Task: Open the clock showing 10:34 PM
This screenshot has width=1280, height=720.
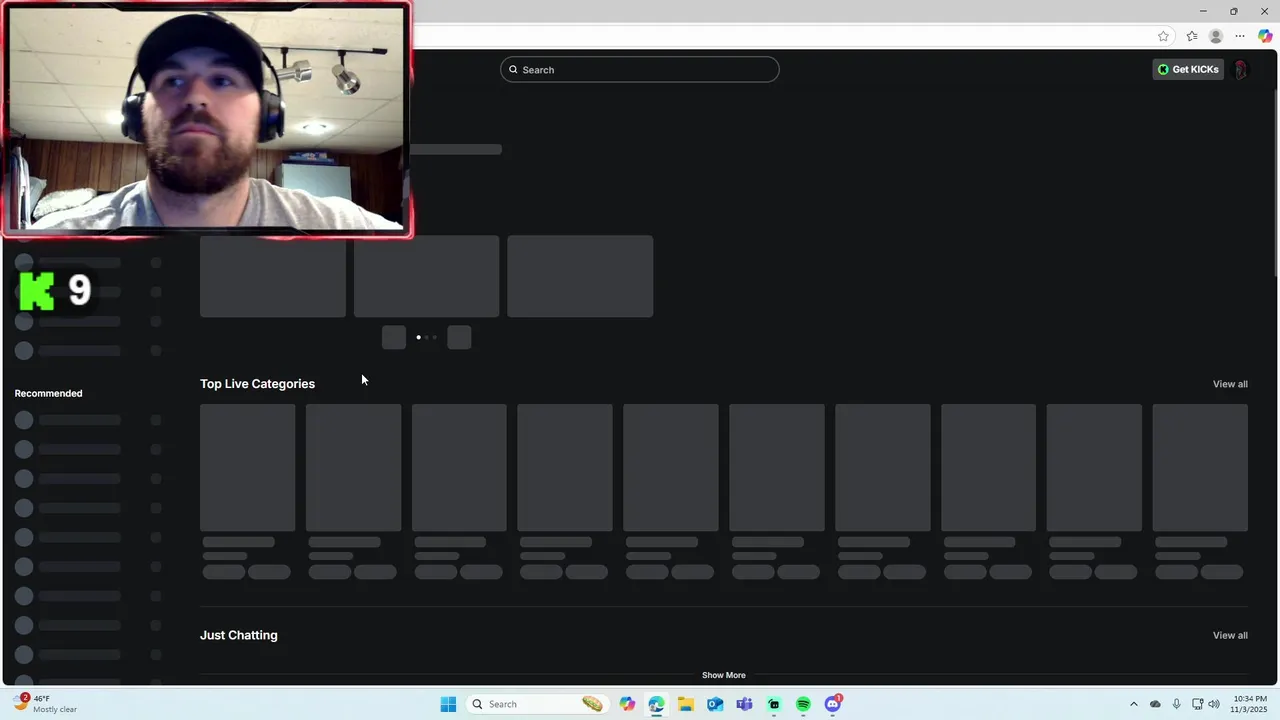Action: [1249, 704]
